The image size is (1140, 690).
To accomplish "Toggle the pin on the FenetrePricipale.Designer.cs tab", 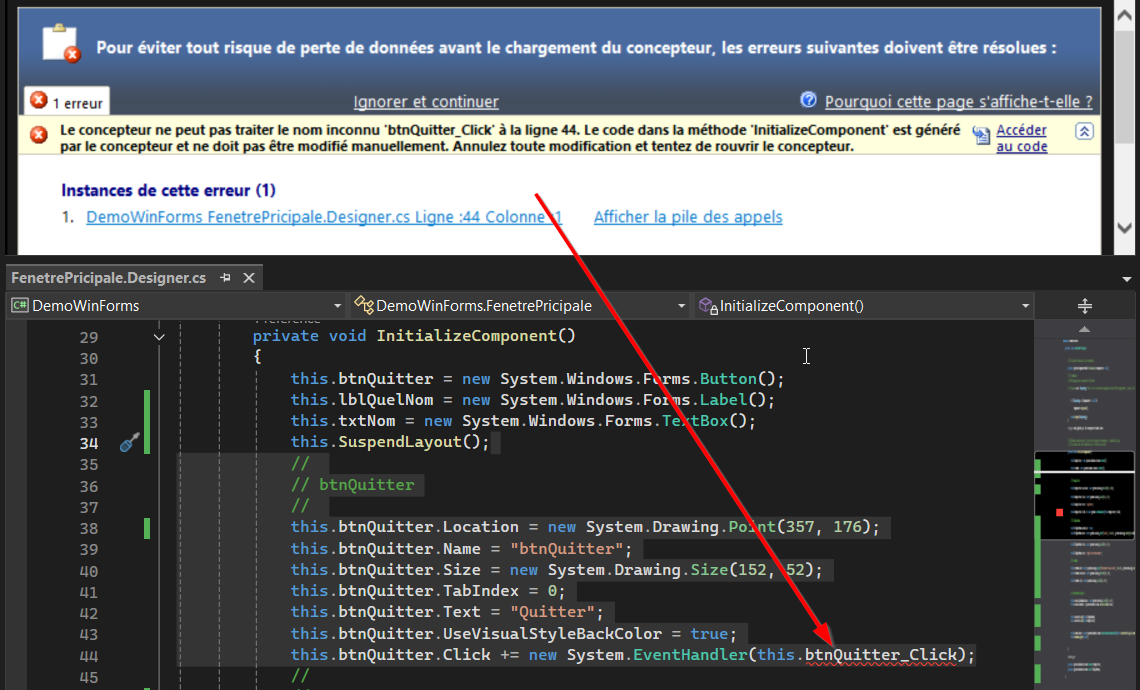I will coord(226,278).
